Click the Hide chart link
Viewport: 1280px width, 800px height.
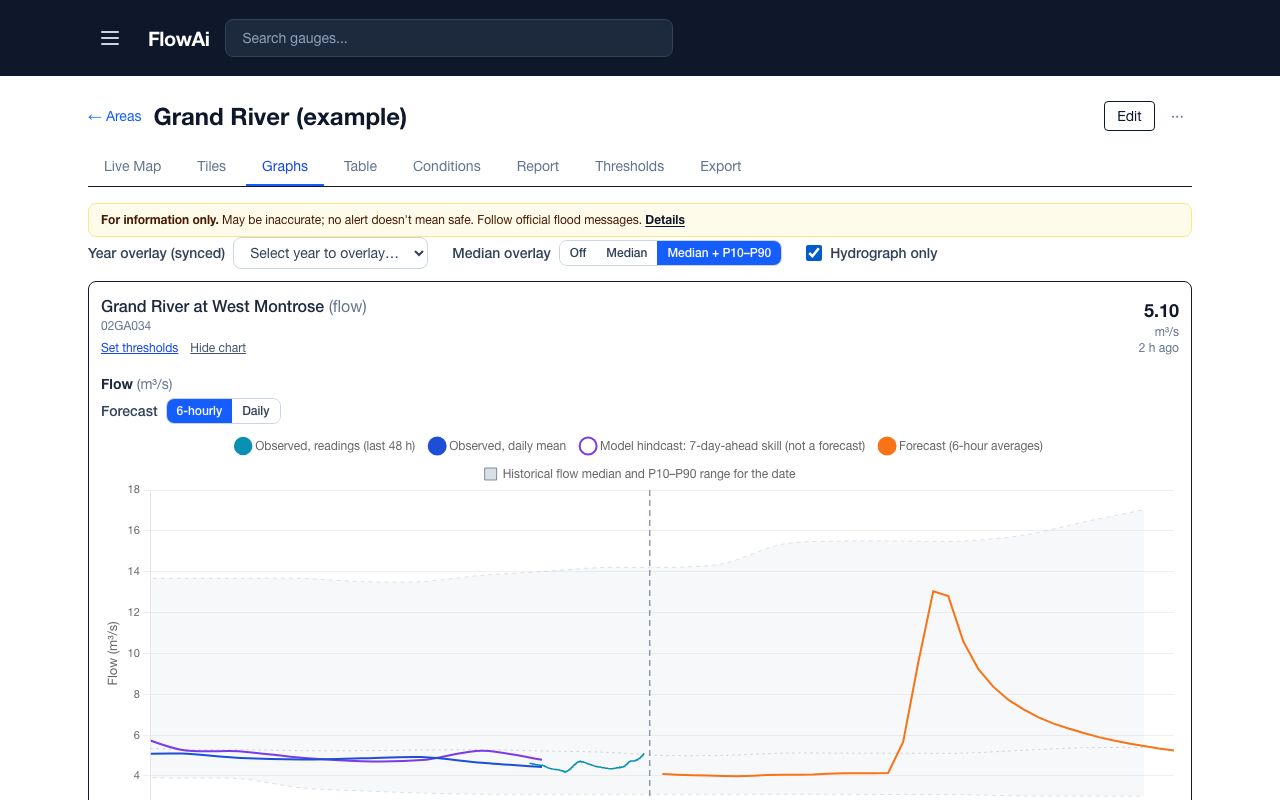pyautogui.click(x=218, y=348)
